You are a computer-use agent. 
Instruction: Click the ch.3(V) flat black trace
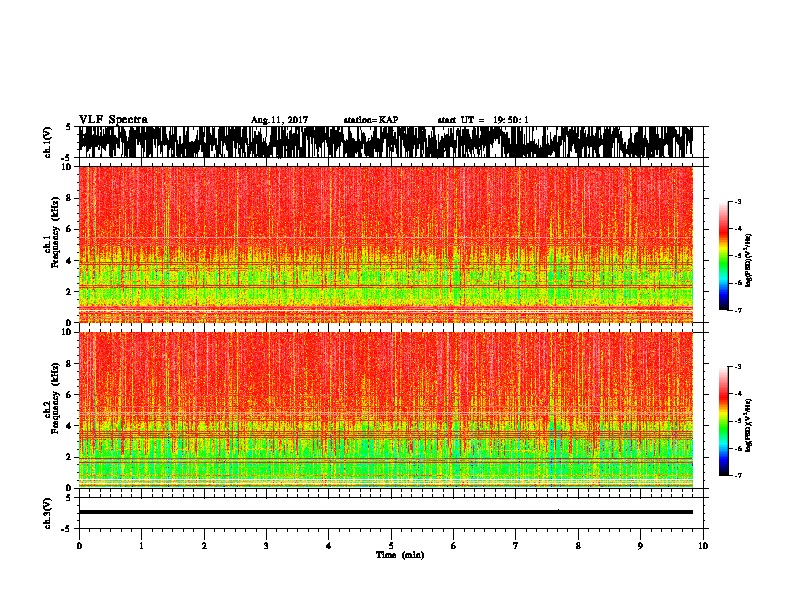click(385, 512)
